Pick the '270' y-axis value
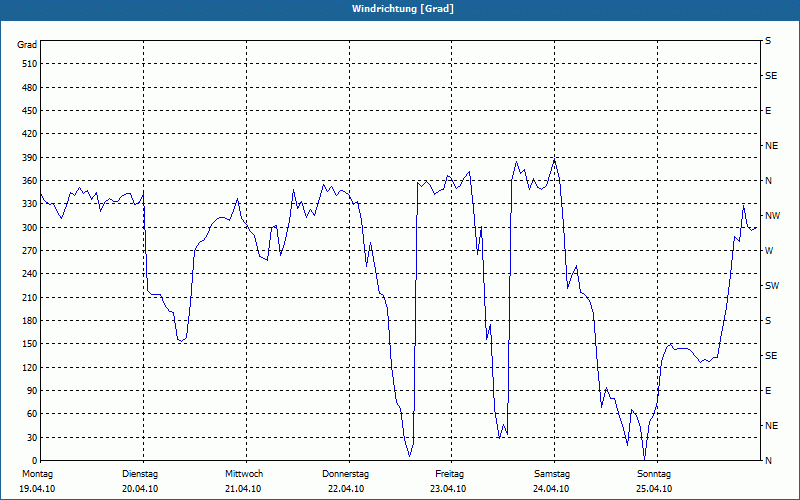The height and width of the screenshot is (500, 800). click(x=30, y=251)
